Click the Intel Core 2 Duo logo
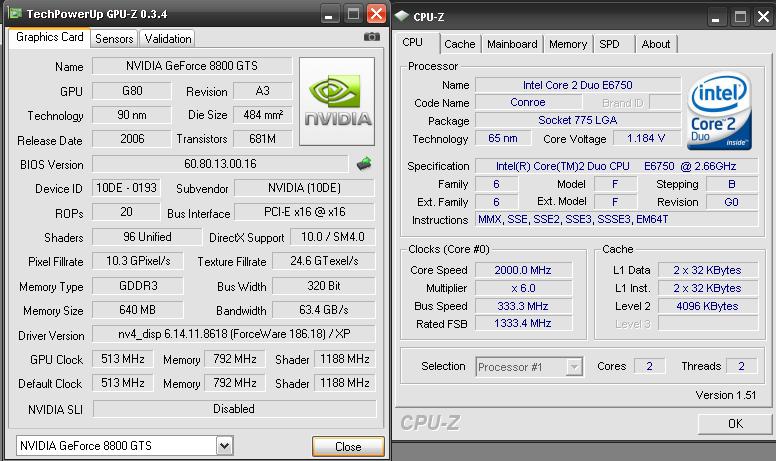The height and width of the screenshot is (461, 776). pos(720,111)
